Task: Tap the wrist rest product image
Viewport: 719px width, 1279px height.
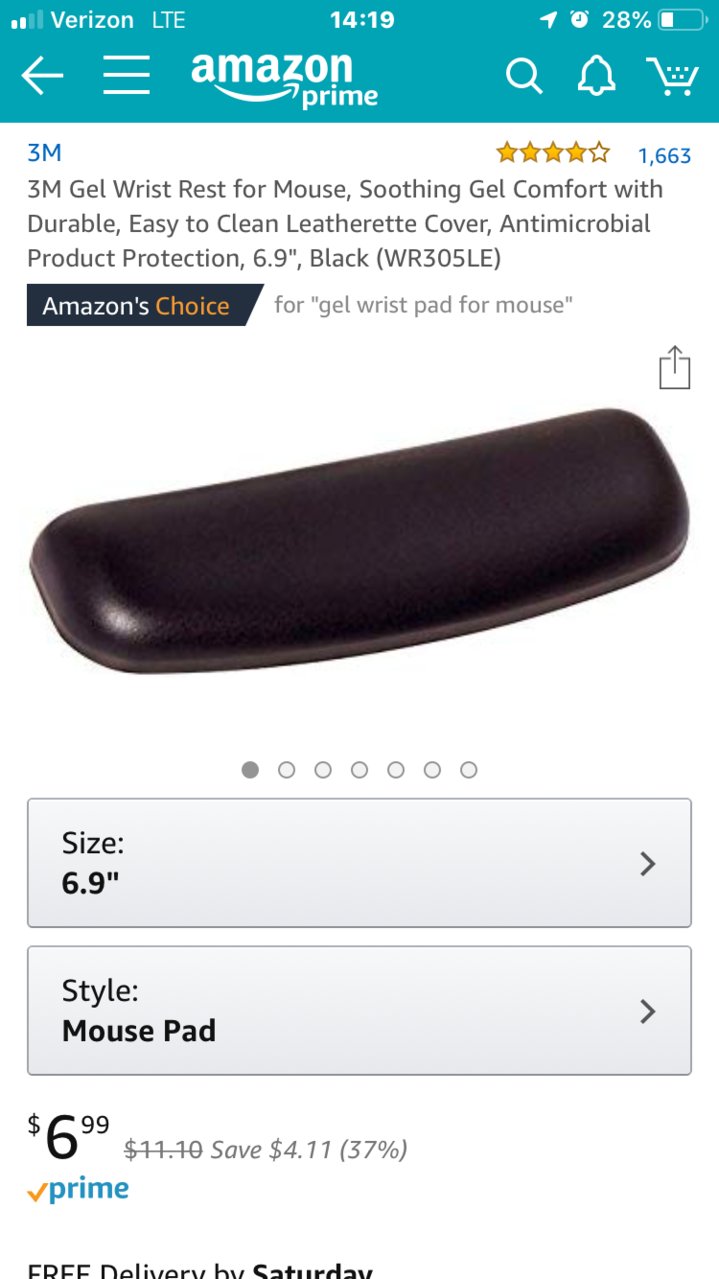Action: 359,541
